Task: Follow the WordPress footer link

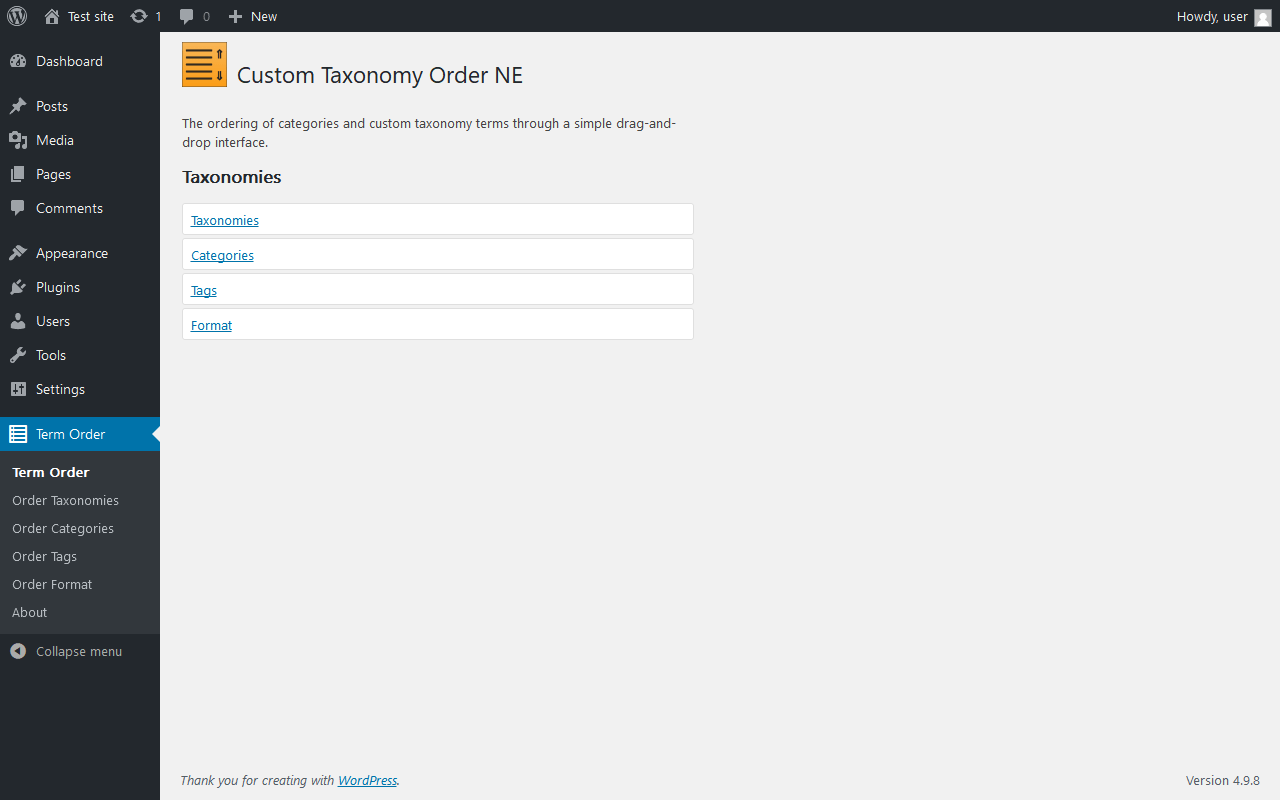Action: [367, 780]
